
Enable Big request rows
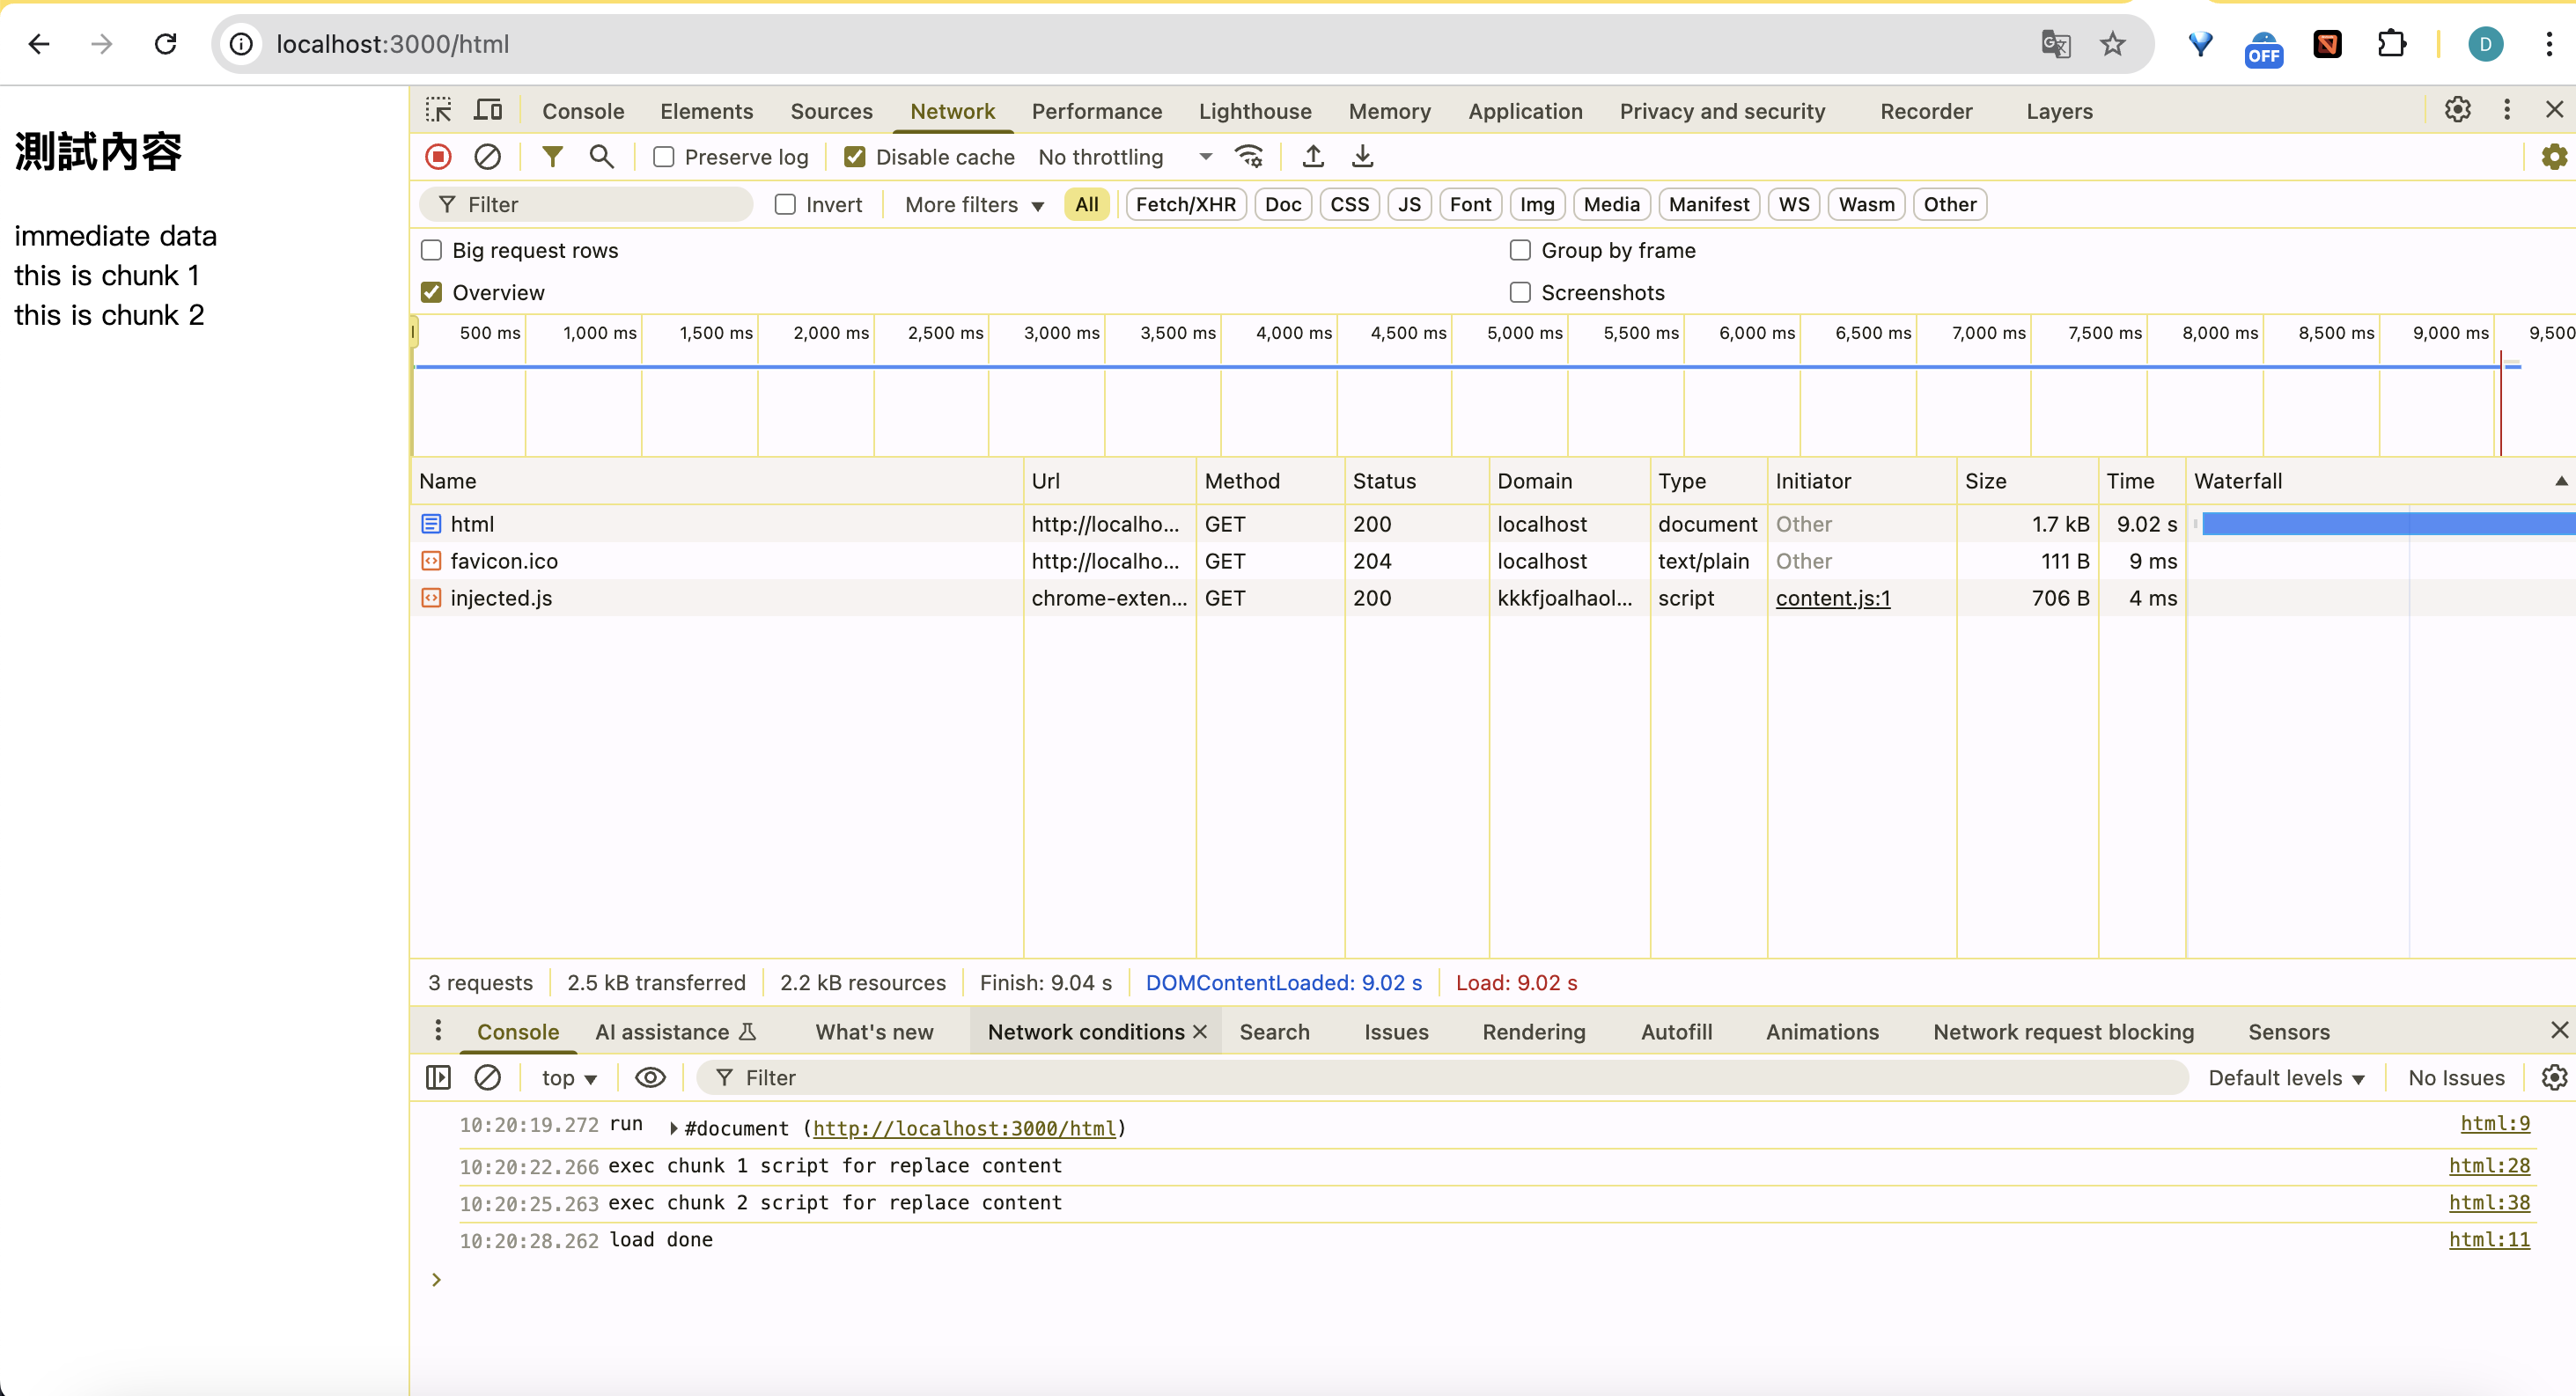click(x=432, y=250)
